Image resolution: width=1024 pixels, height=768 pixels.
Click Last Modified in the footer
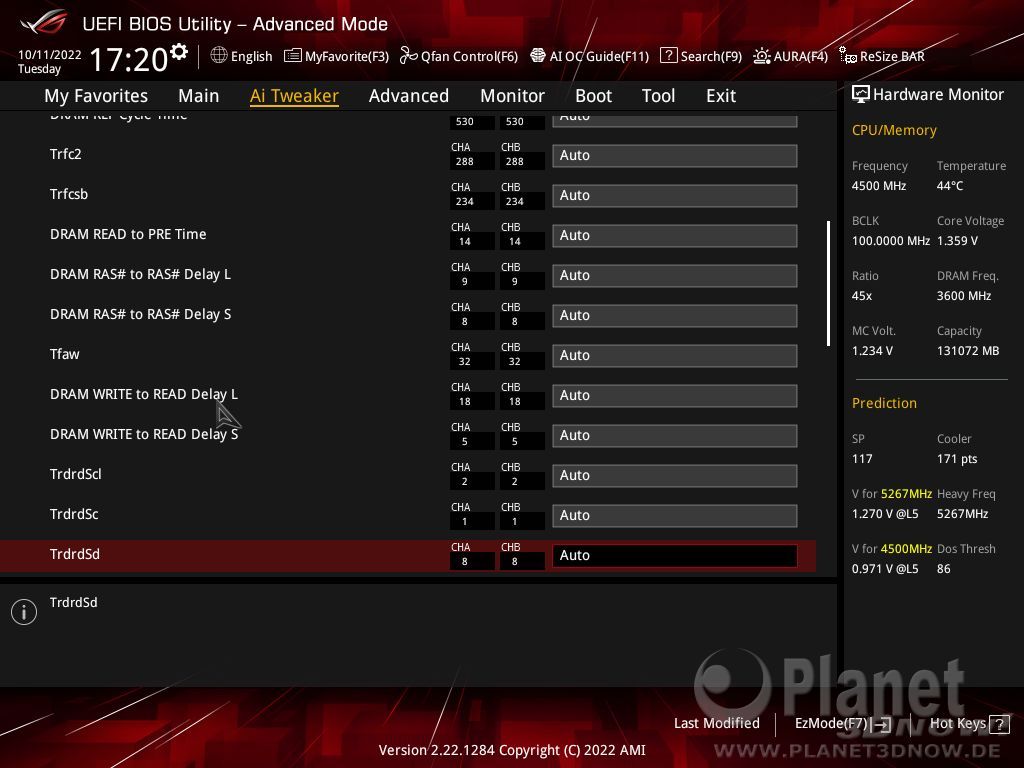pyautogui.click(x=716, y=723)
